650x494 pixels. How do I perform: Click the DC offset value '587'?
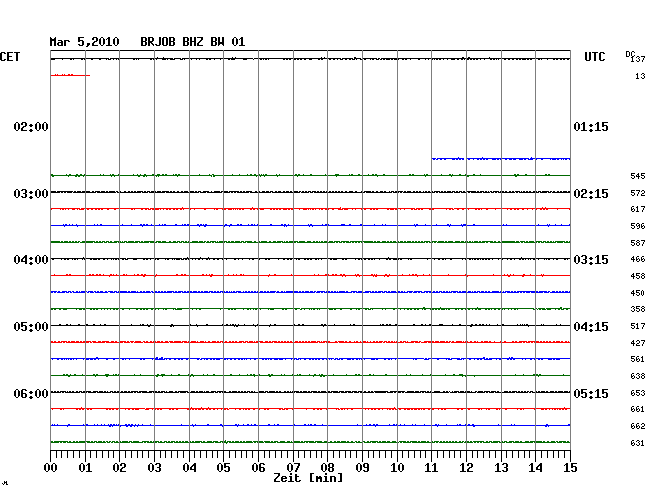[638, 243]
